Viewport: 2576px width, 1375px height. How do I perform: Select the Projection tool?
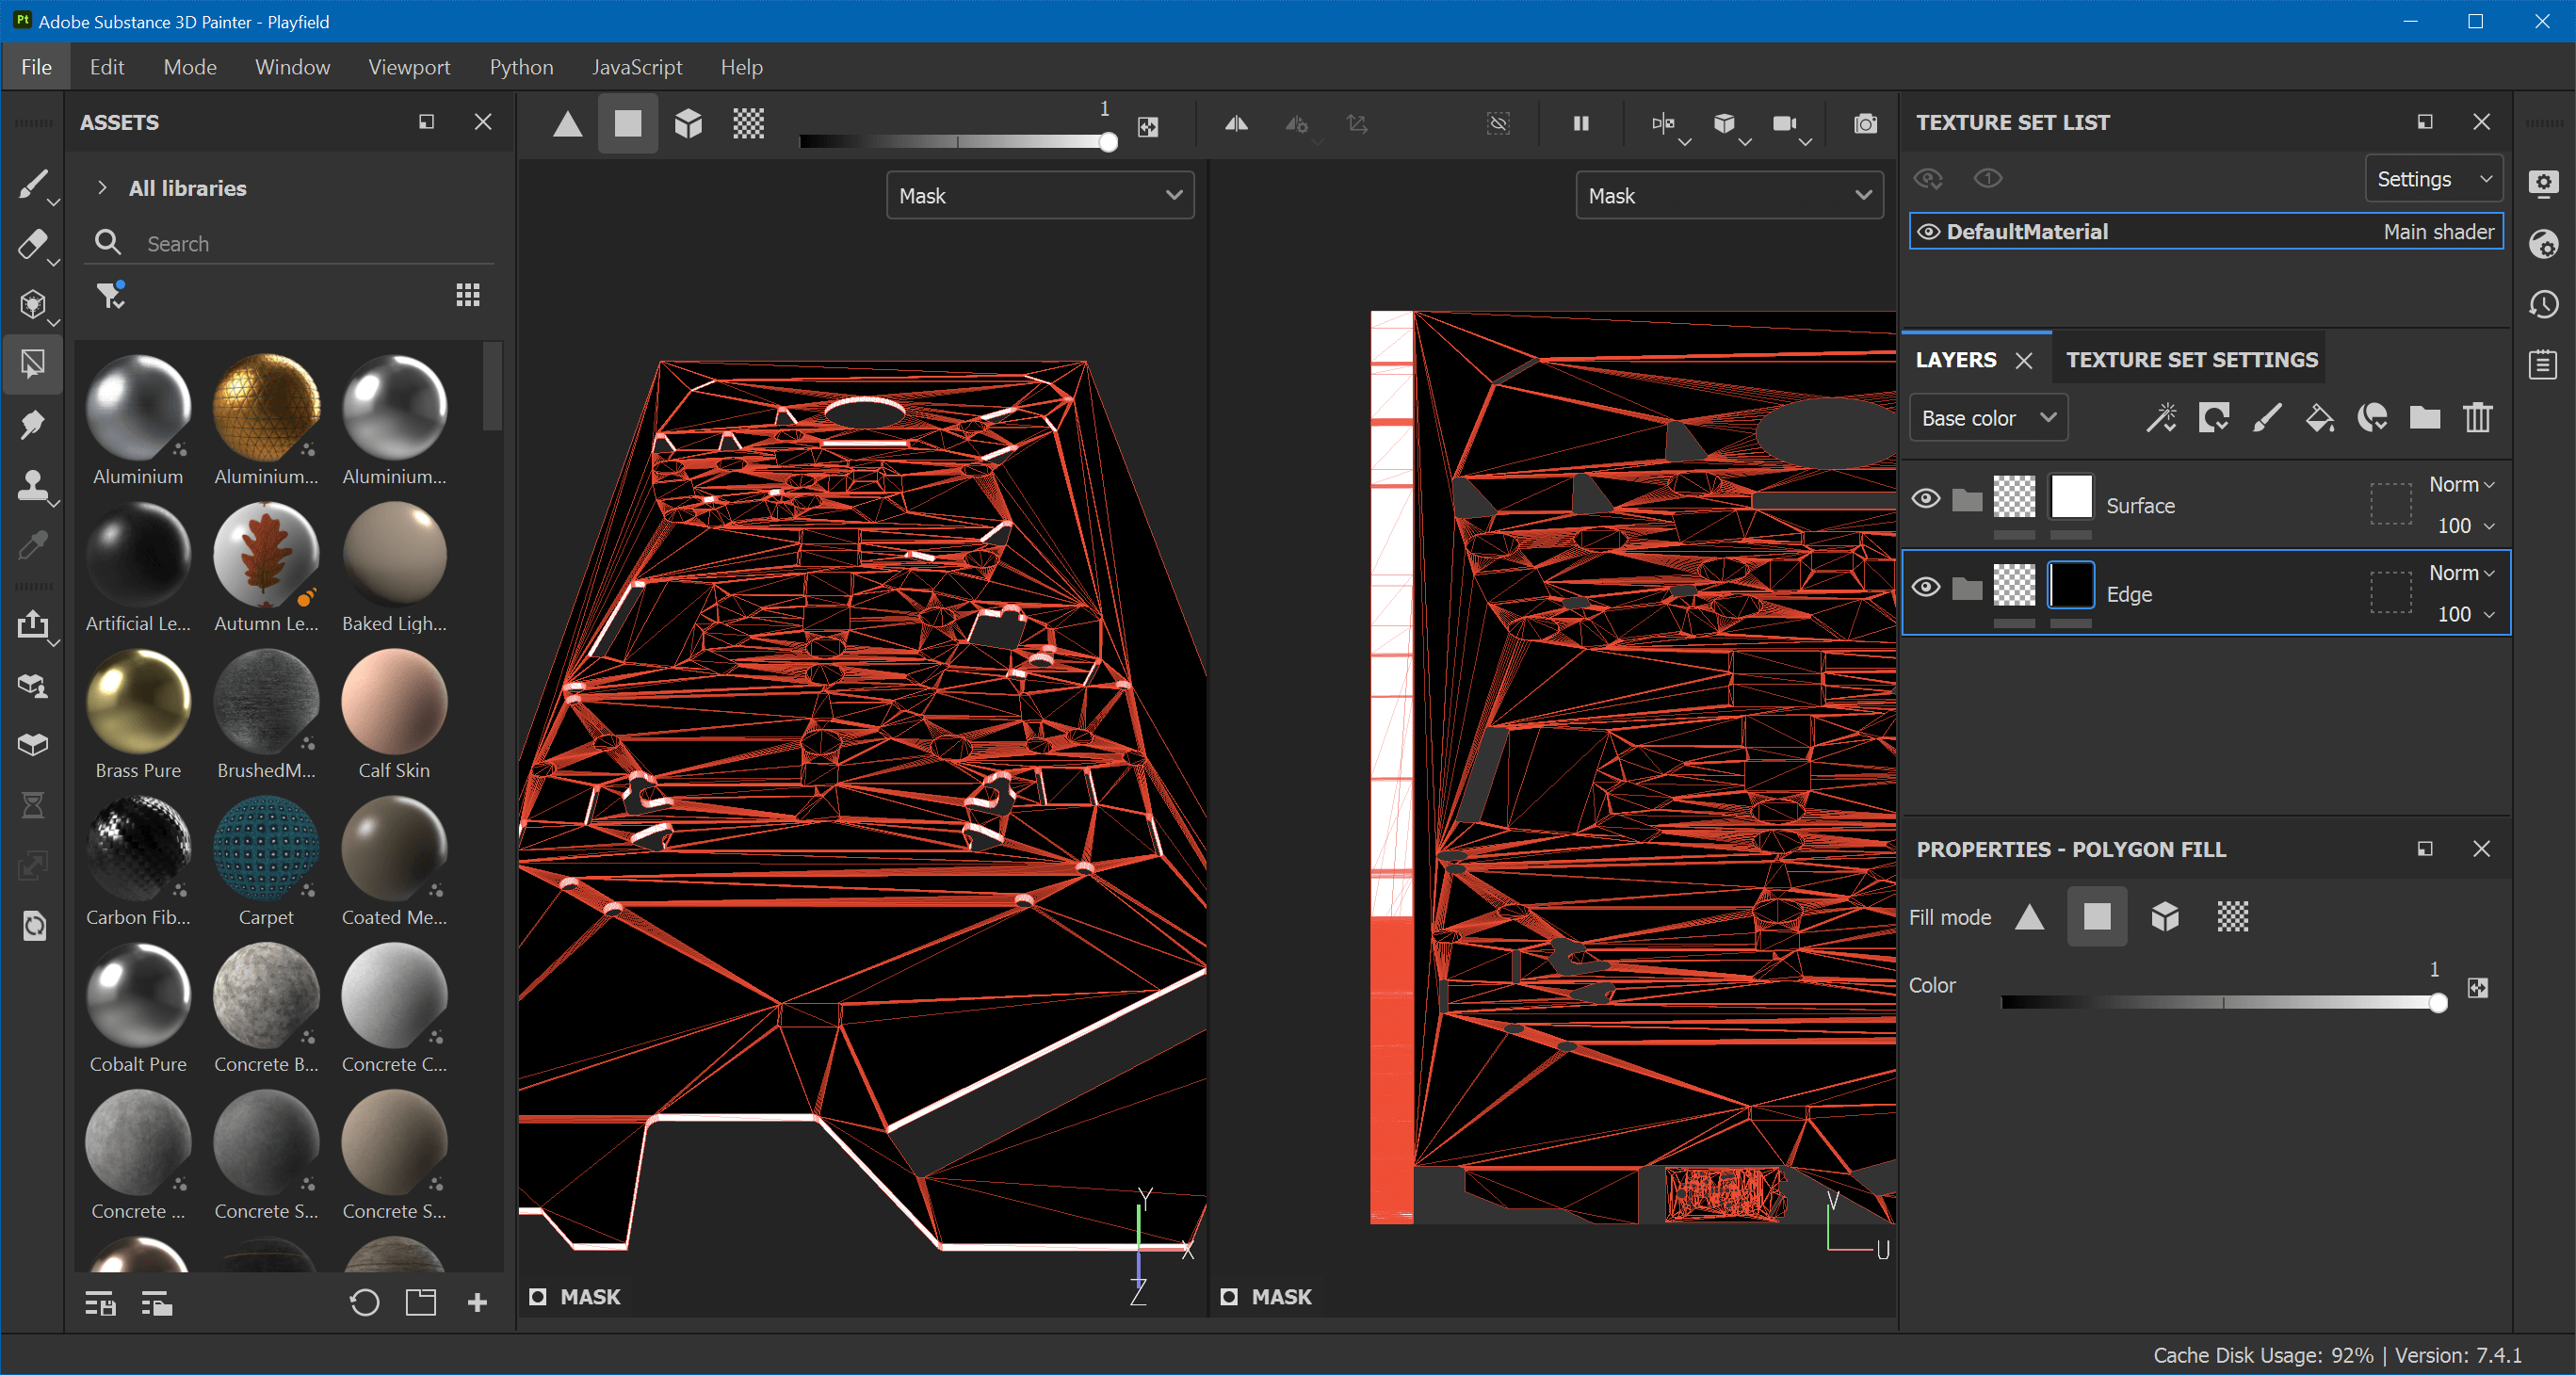pyautogui.click(x=32, y=304)
